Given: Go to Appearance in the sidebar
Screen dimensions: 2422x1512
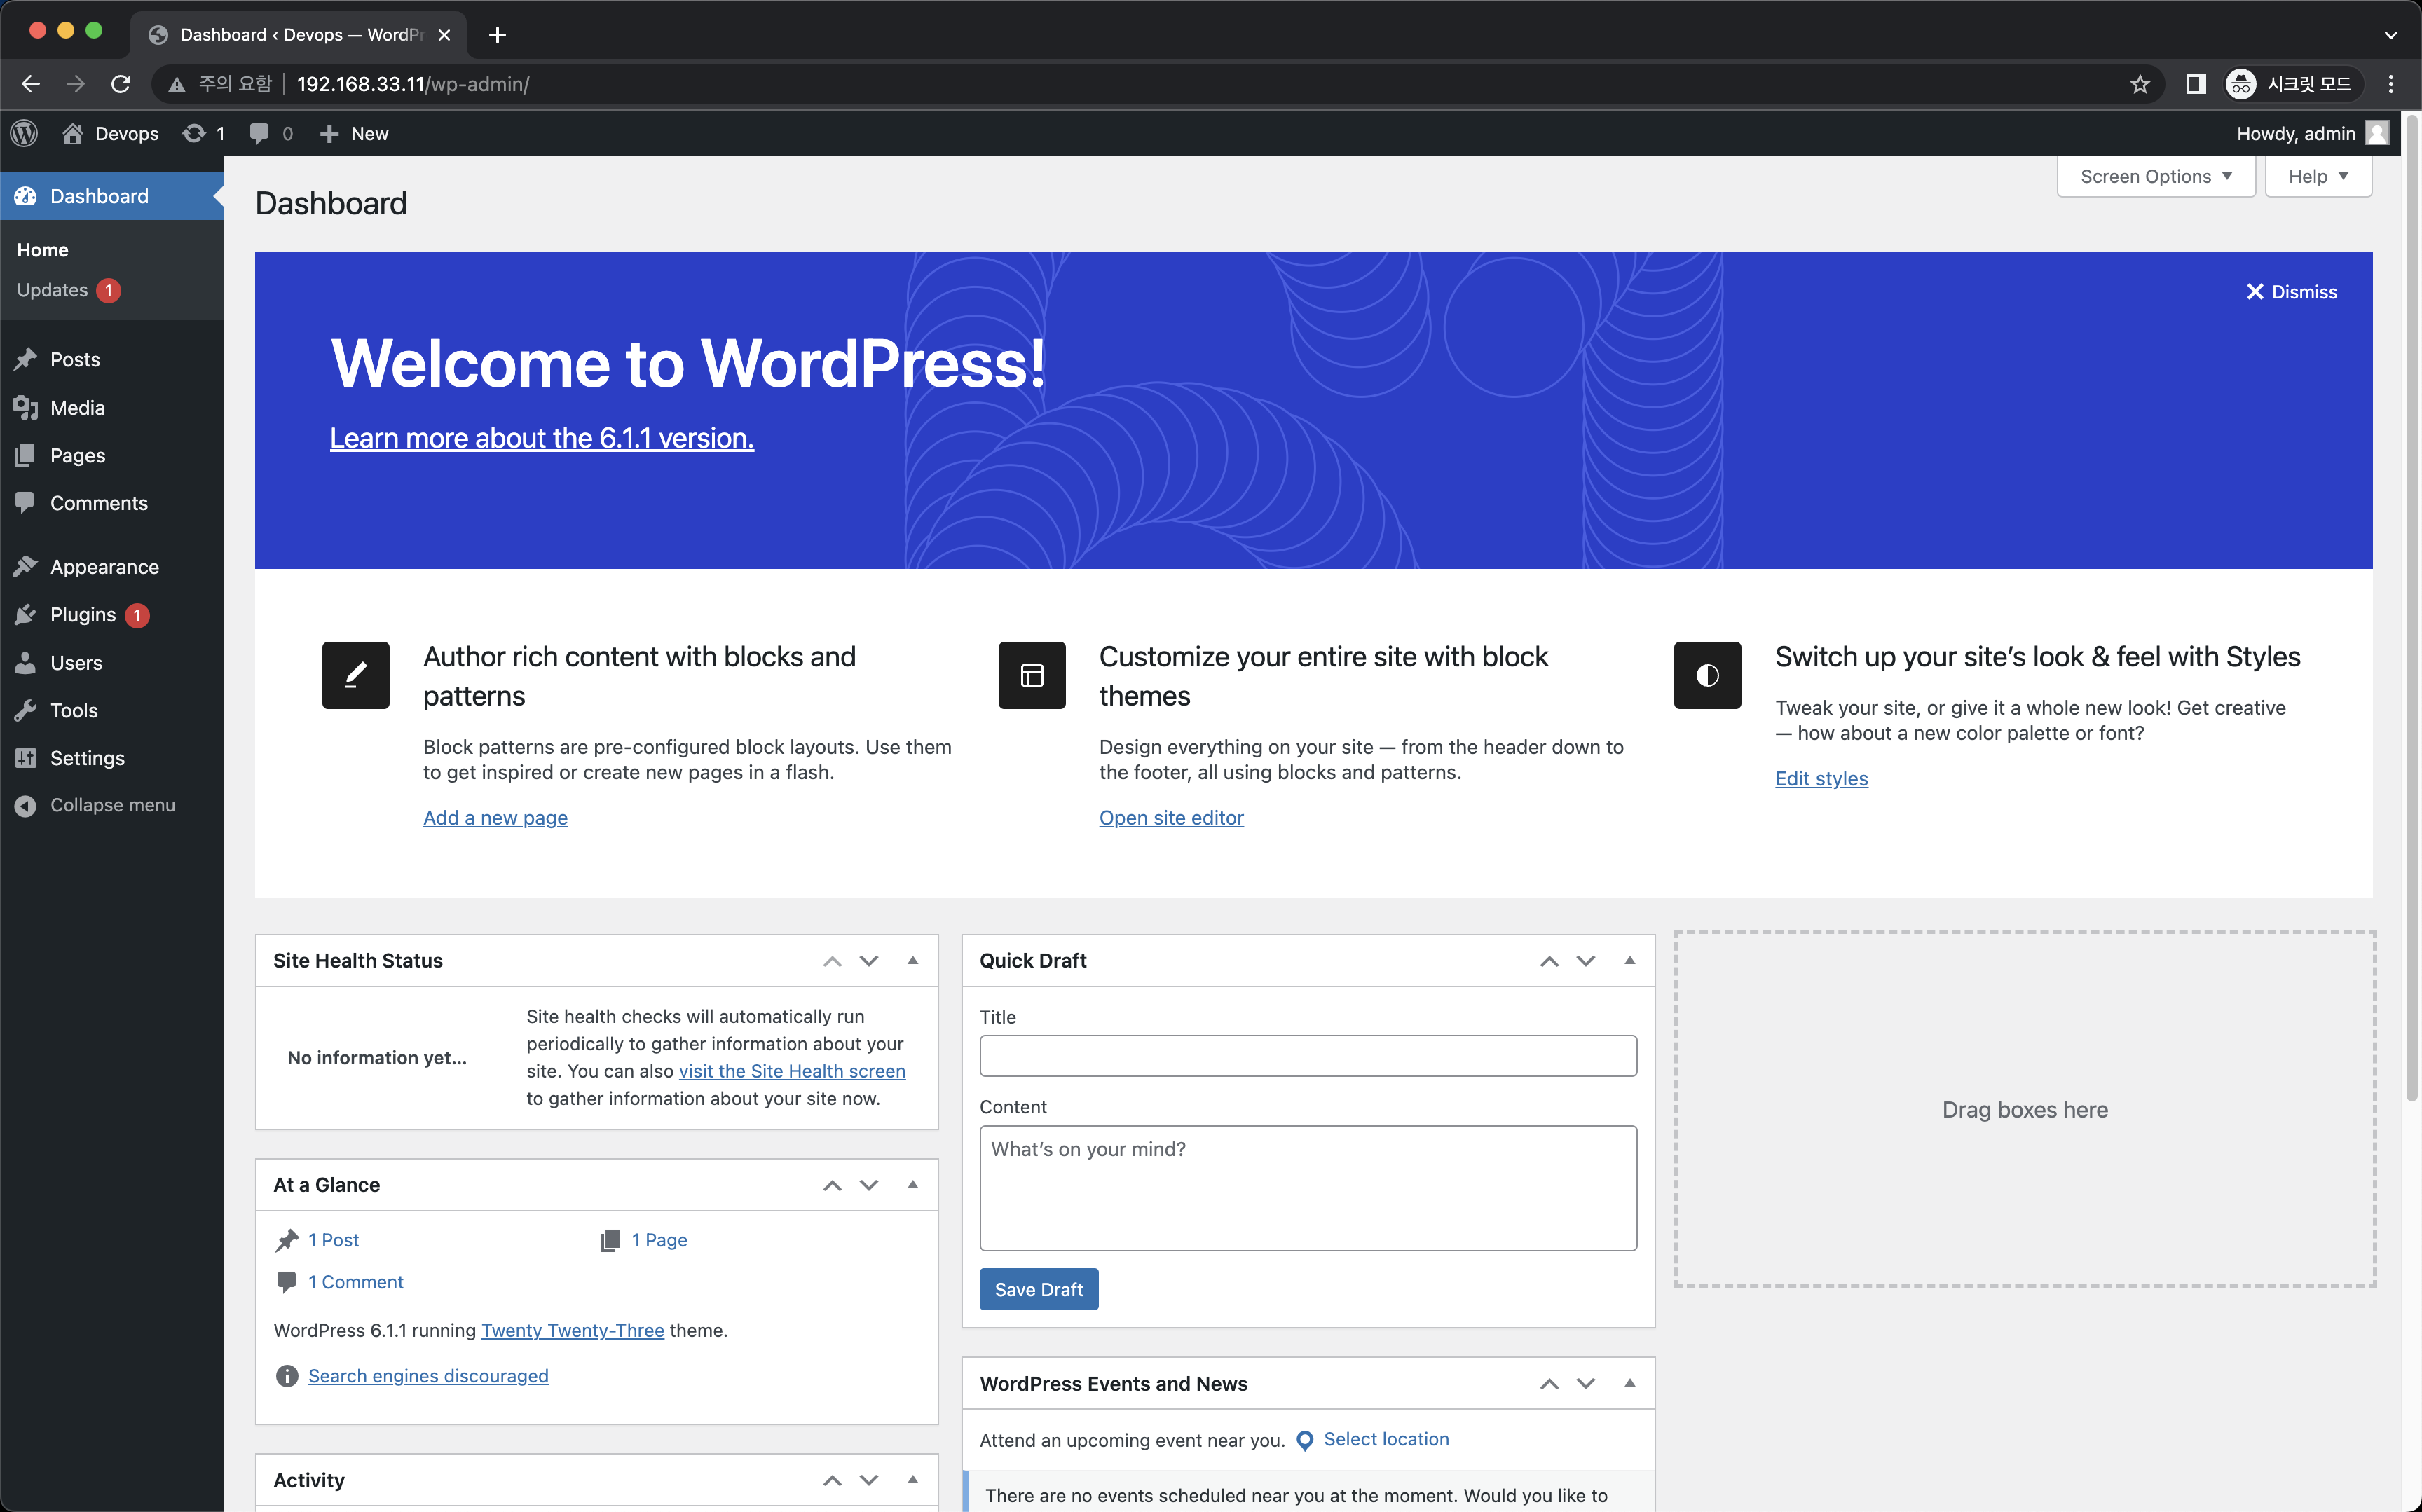Looking at the screenshot, I should pos(104,566).
